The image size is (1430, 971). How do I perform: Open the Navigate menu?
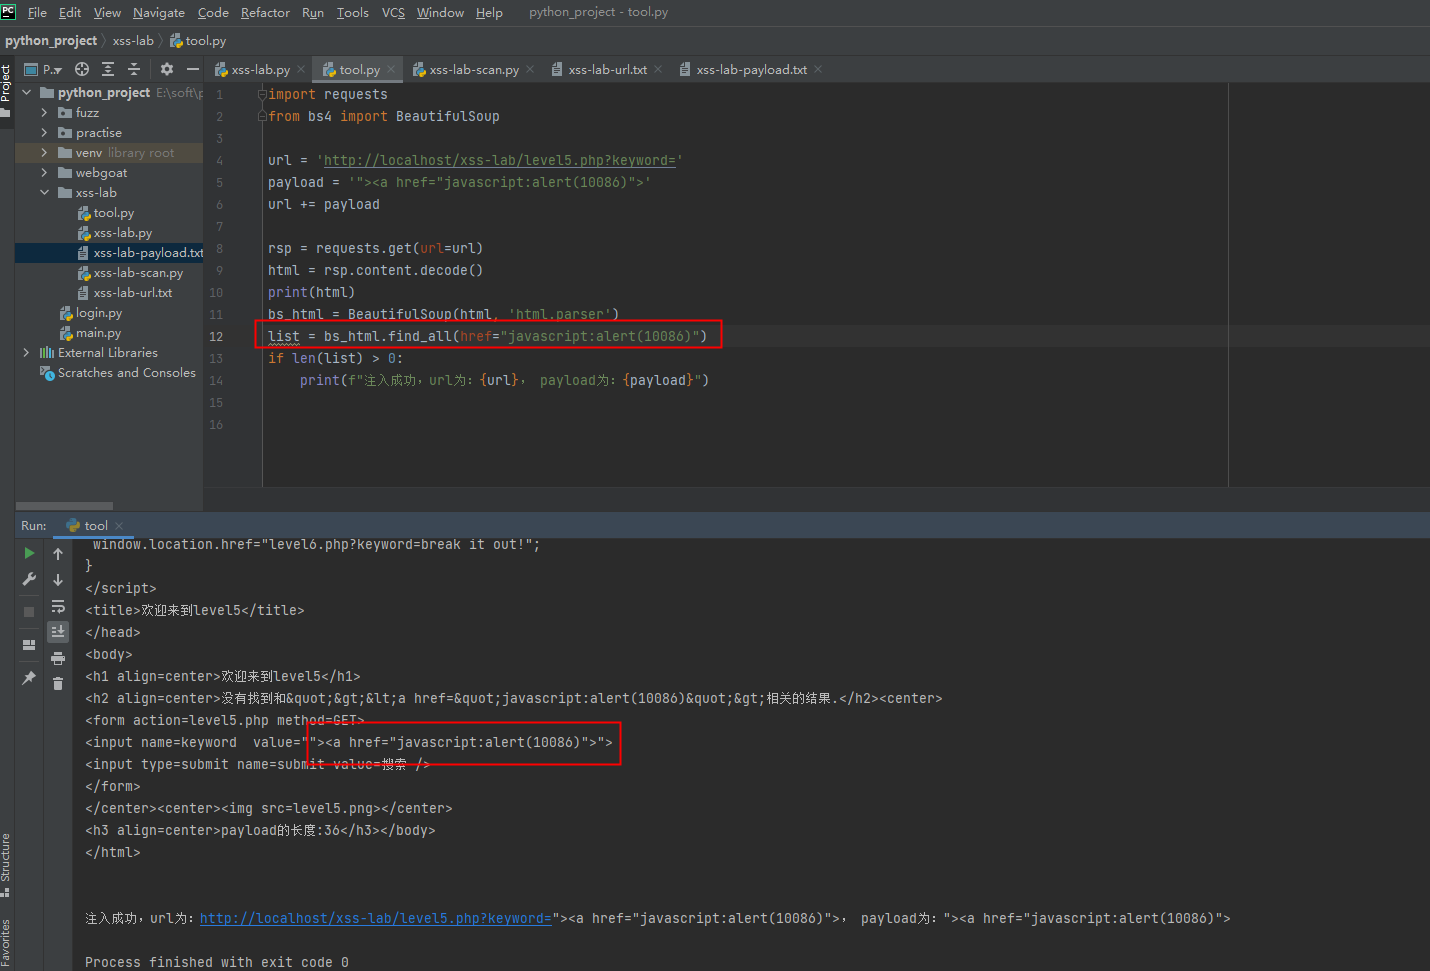point(159,13)
